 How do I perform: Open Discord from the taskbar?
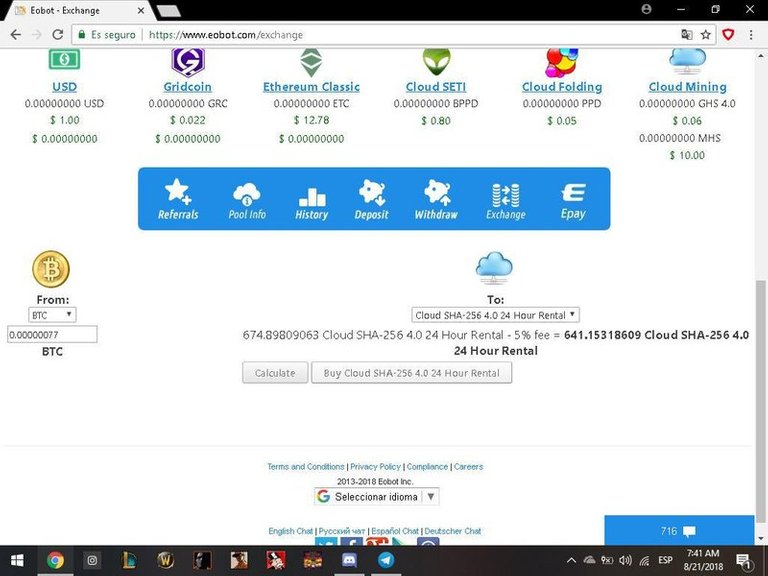point(349,560)
